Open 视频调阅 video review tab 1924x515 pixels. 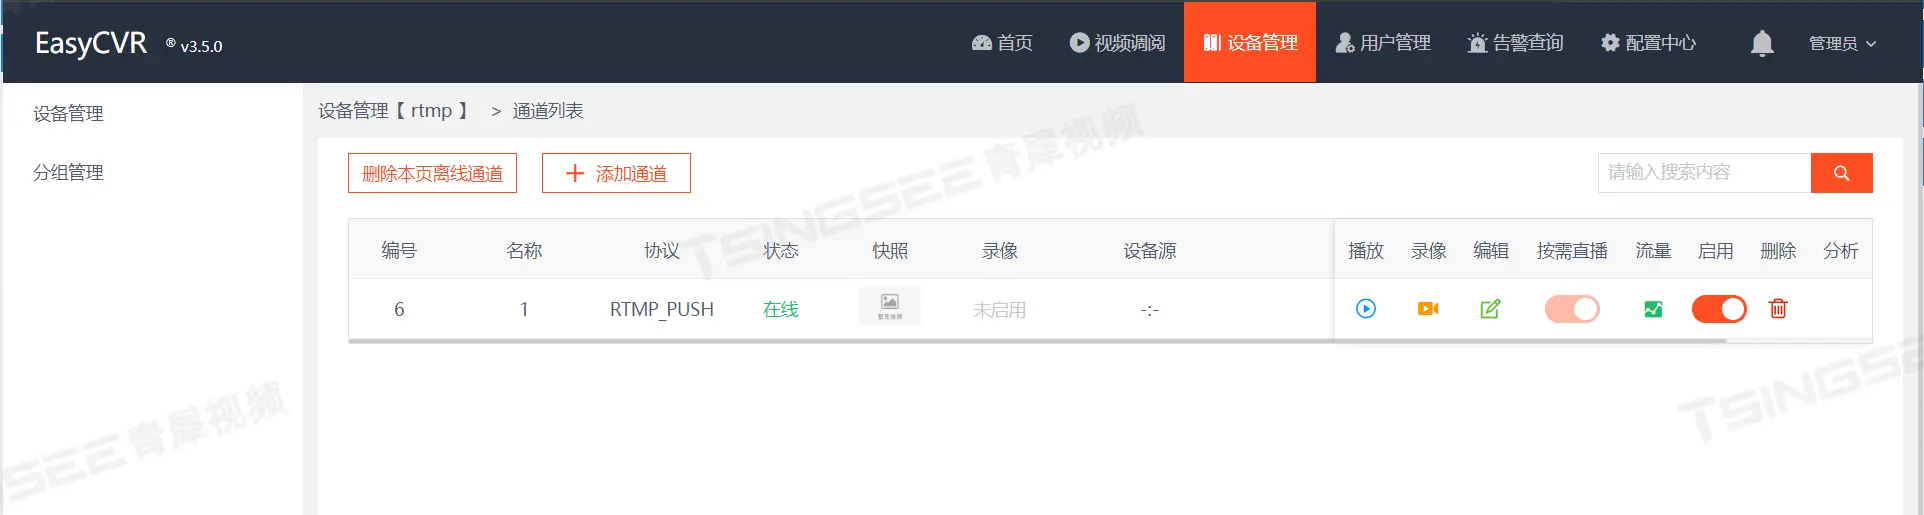1117,43
